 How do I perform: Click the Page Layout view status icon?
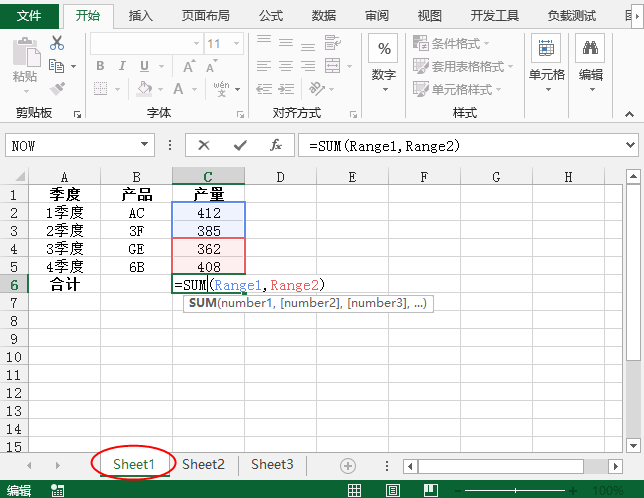coord(393,490)
